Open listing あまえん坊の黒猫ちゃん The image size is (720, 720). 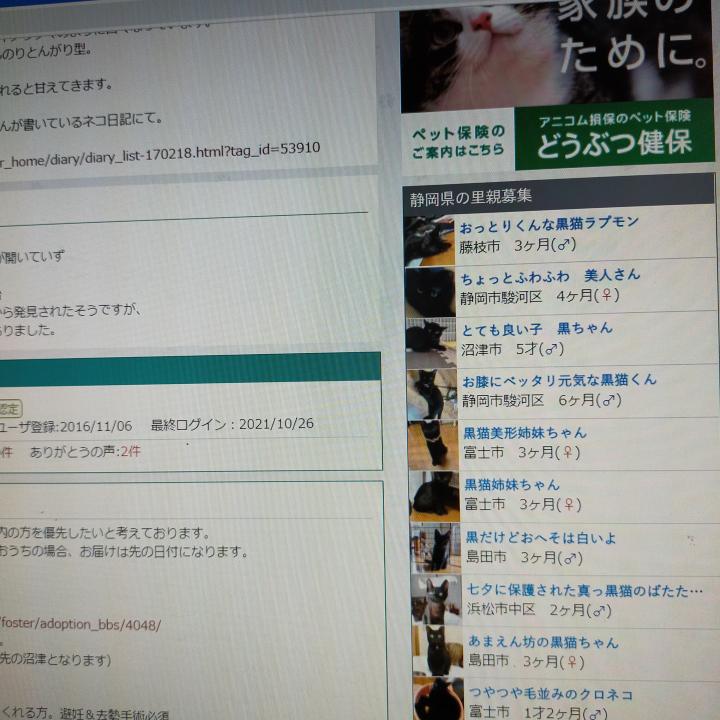click(543, 642)
